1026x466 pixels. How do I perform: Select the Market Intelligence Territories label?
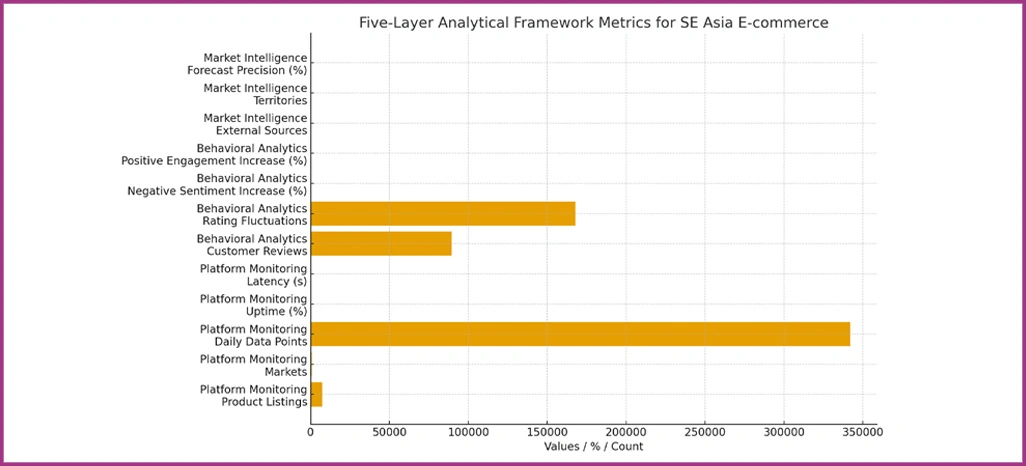click(x=255, y=94)
